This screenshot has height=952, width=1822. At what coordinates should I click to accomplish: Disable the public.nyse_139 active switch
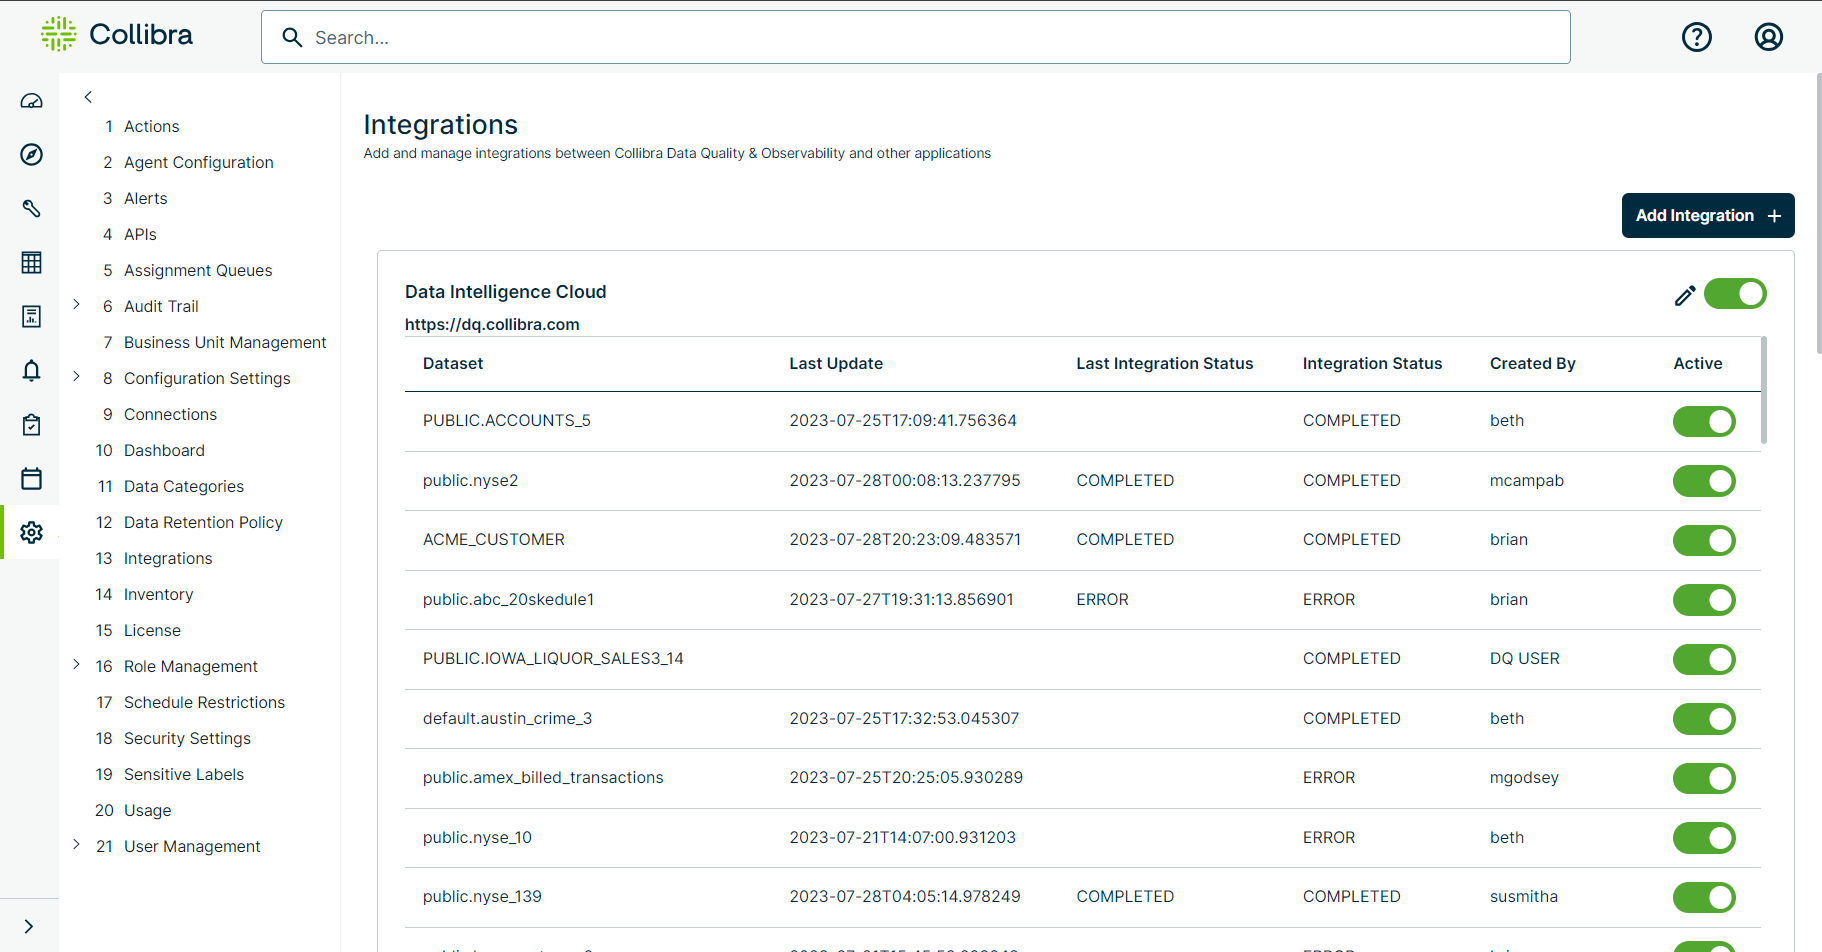tap(1704, 897)
